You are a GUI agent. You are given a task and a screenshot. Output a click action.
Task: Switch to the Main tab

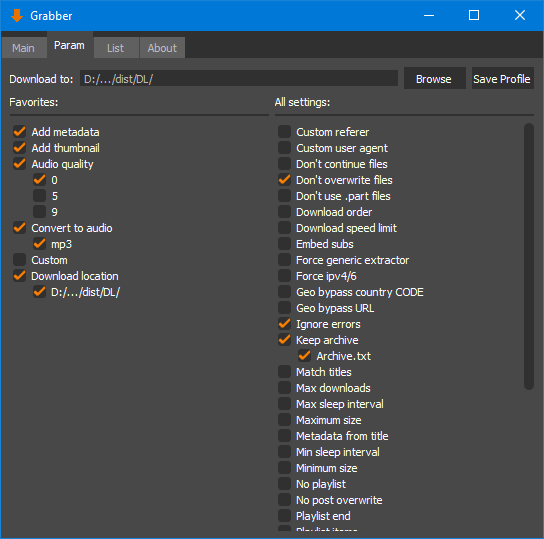(24, 48)
